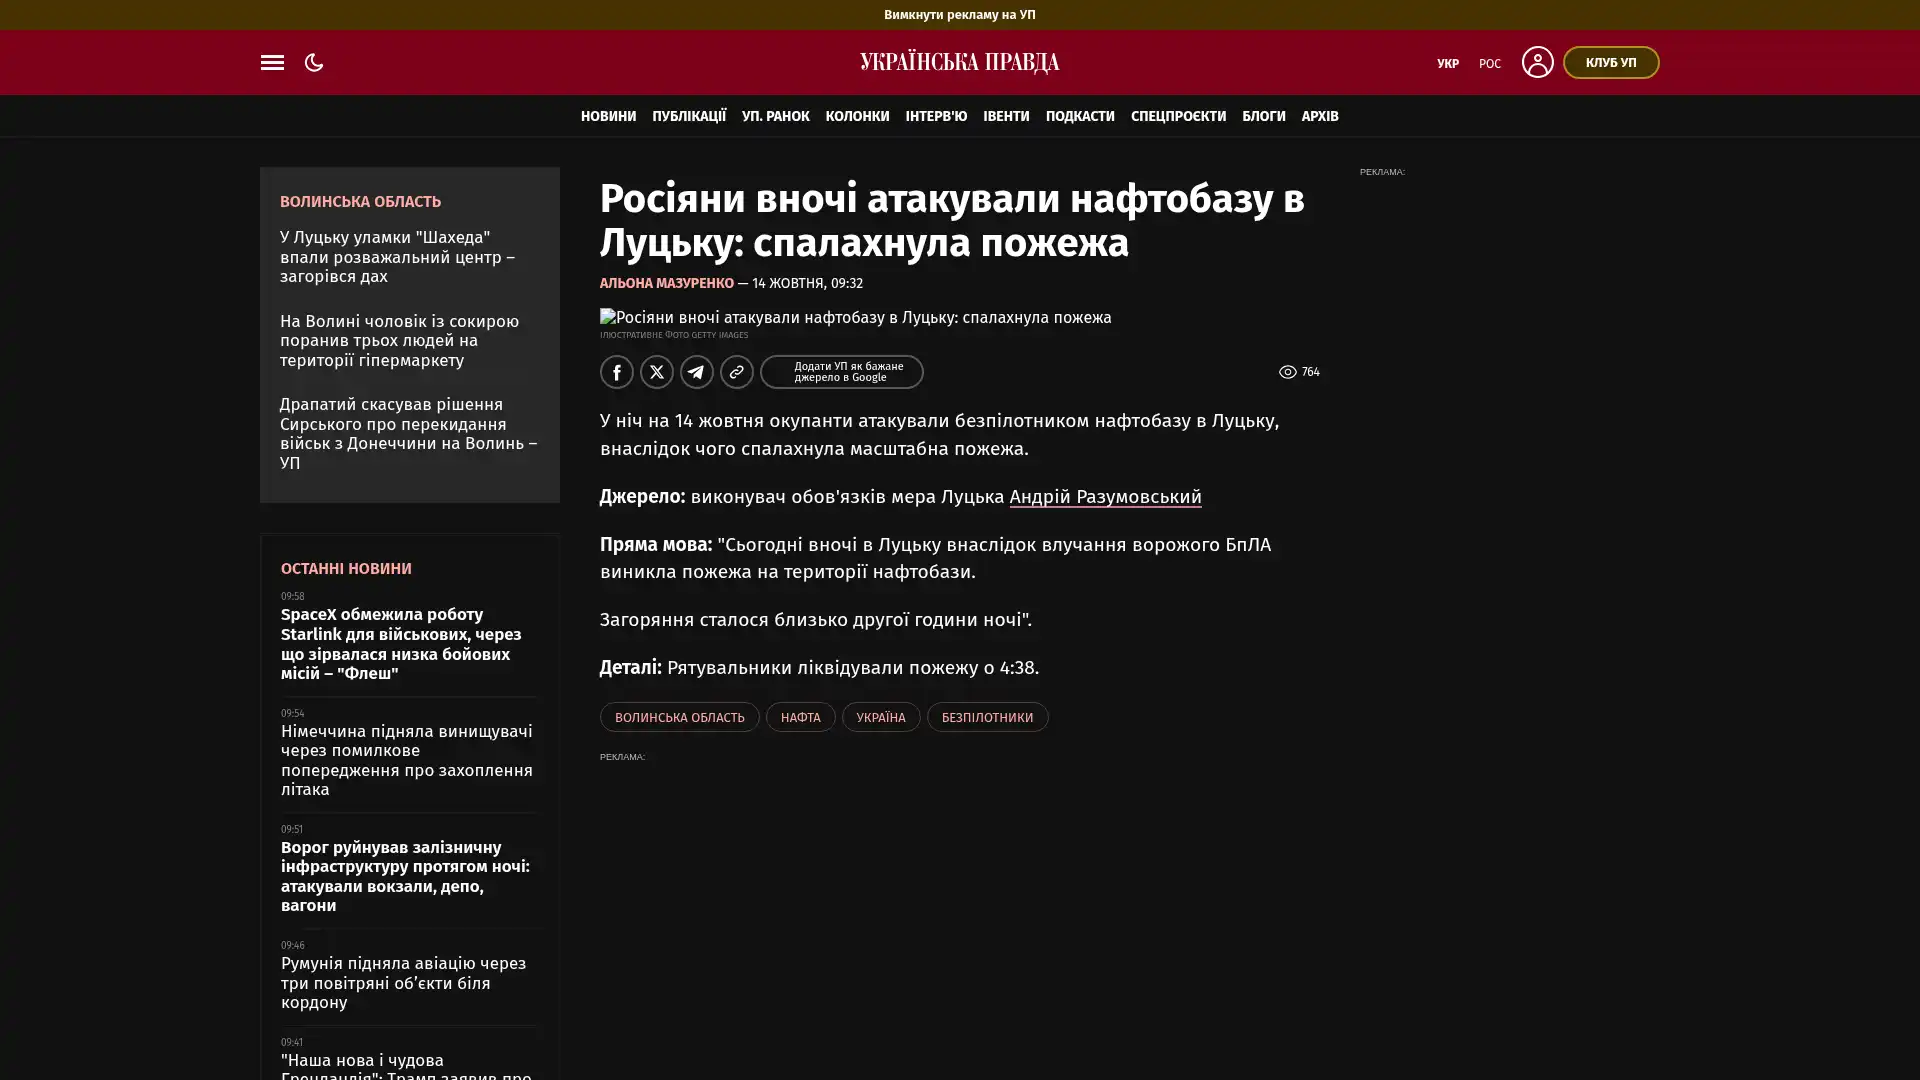
Task: Share article on X (Twitter)
Action: tap(657, 372)
